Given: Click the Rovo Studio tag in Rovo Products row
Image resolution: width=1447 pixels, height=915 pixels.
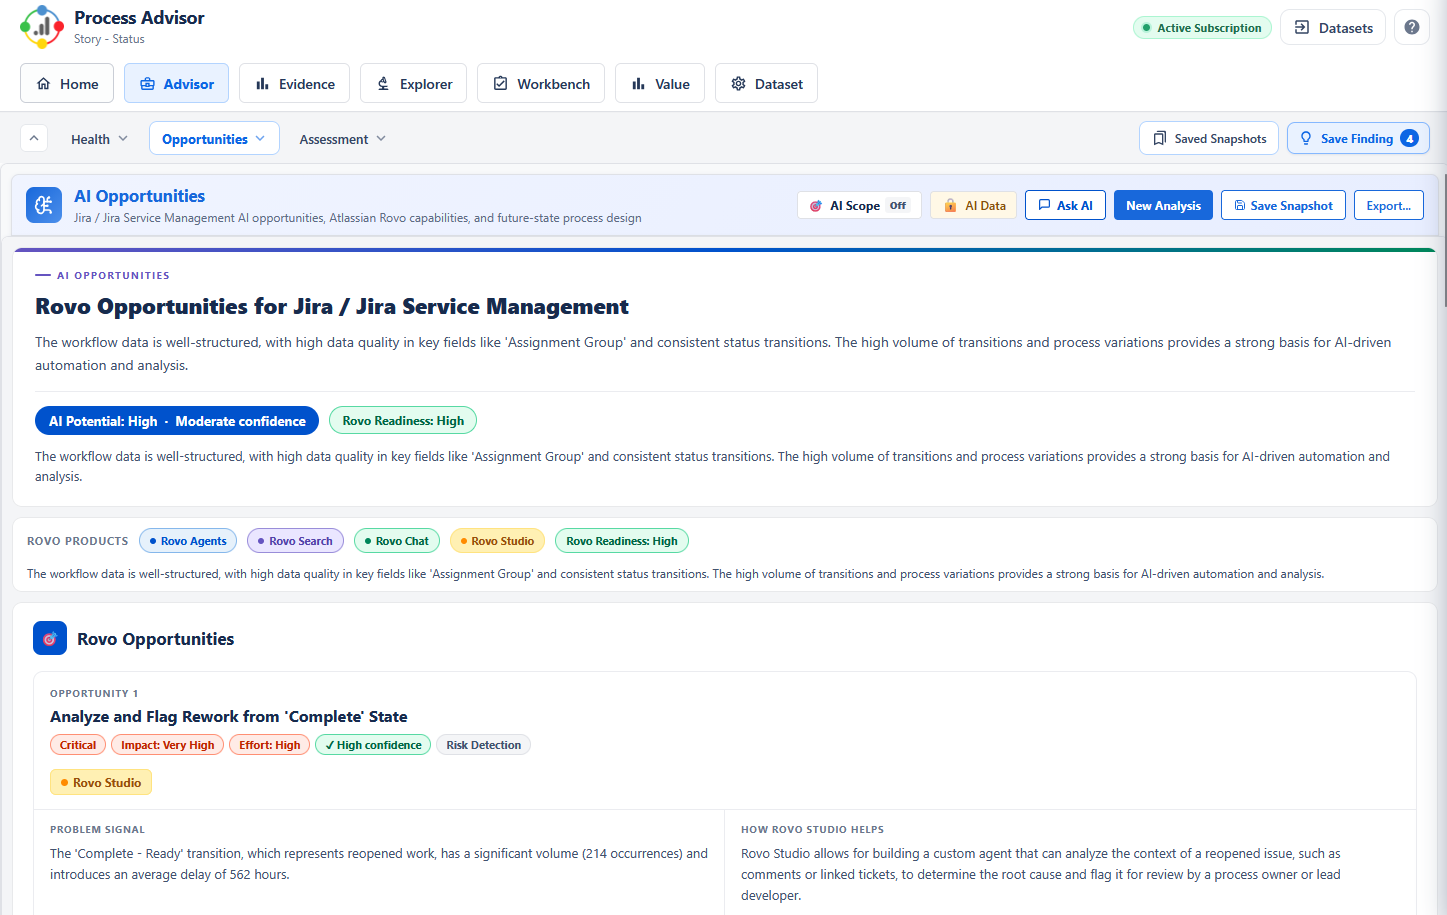Looking at the screenshot, I should (x=497, y=541).
